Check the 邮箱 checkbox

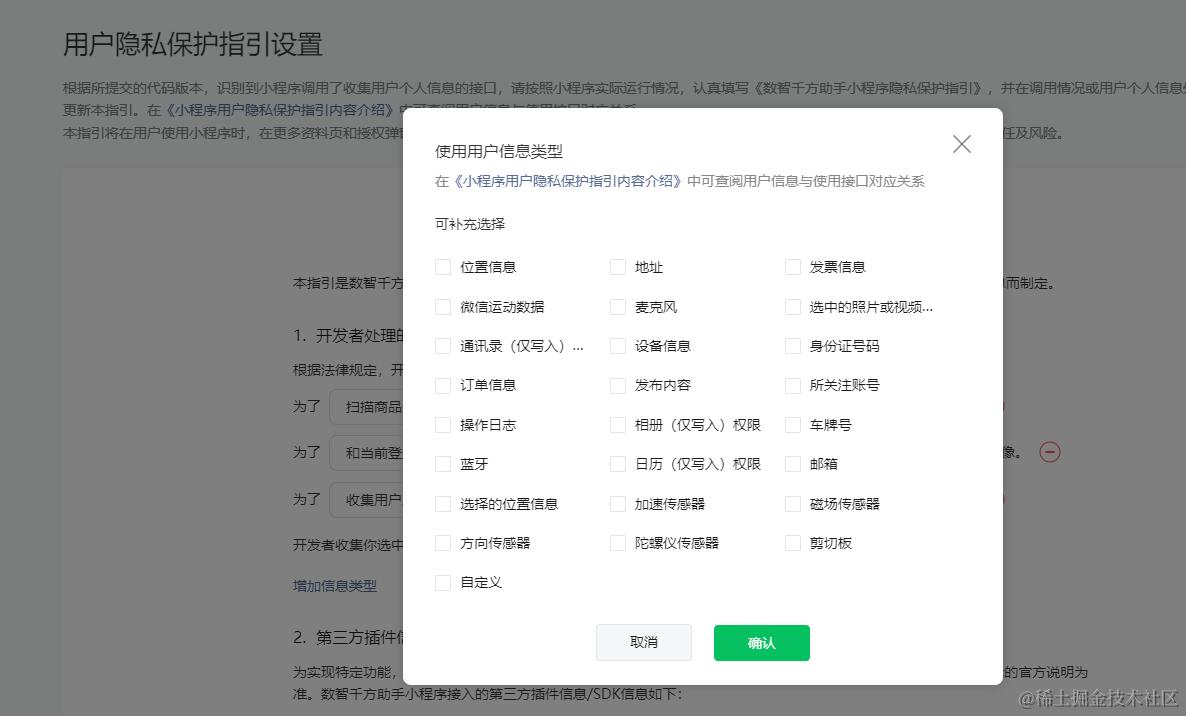click(x=793, y=464)
